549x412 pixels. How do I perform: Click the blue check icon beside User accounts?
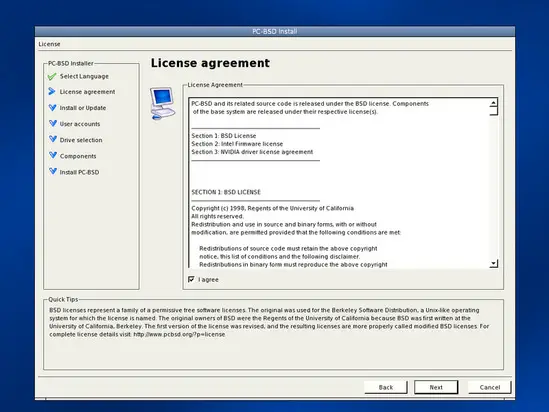[53, 124]
